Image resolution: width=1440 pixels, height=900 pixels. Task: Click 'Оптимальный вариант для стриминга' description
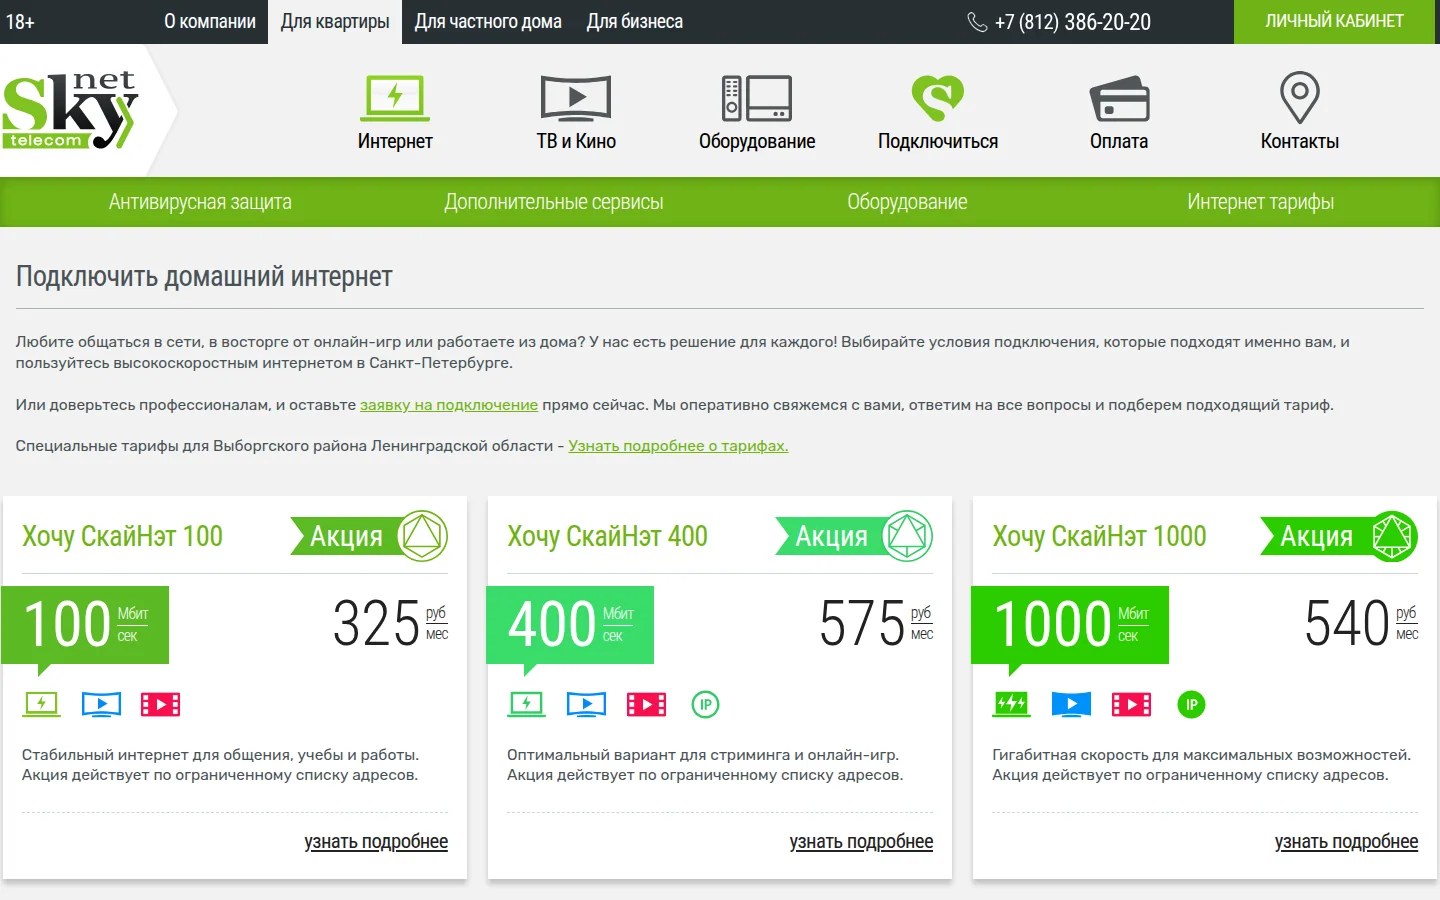click(705, 765)
